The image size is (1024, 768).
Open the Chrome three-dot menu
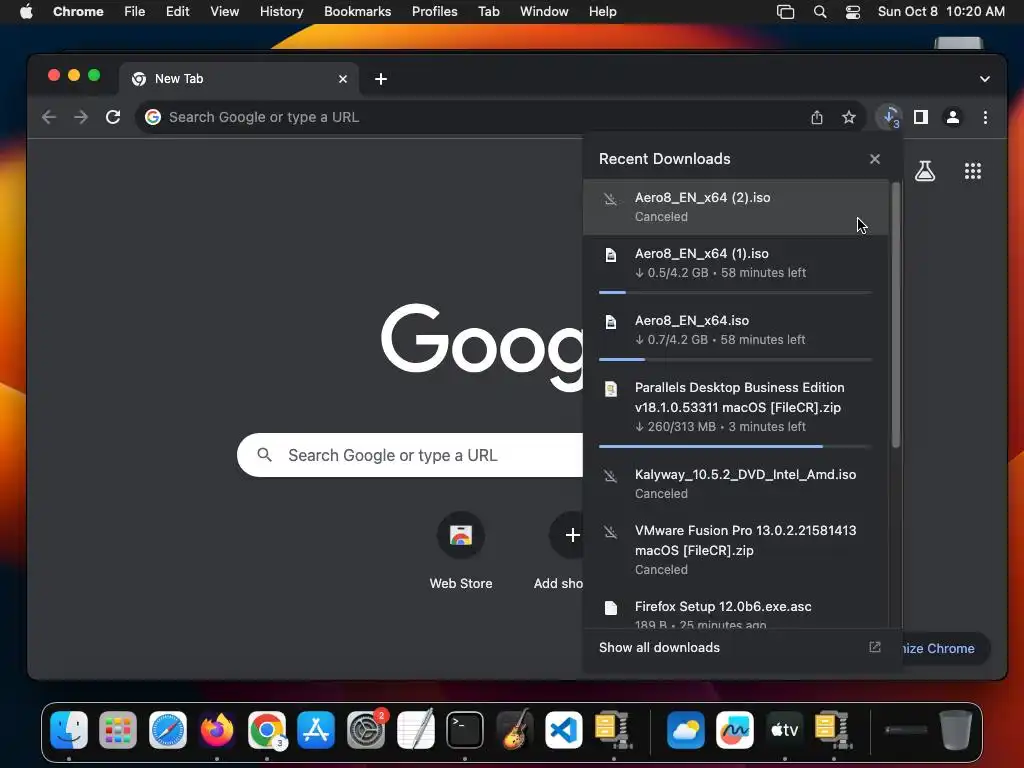(x=985, y=118)
